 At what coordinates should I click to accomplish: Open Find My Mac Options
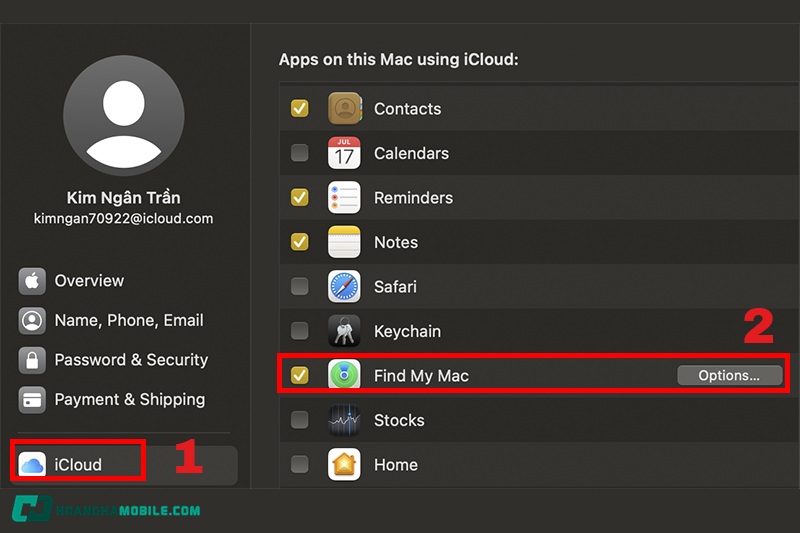pos(729,376)
